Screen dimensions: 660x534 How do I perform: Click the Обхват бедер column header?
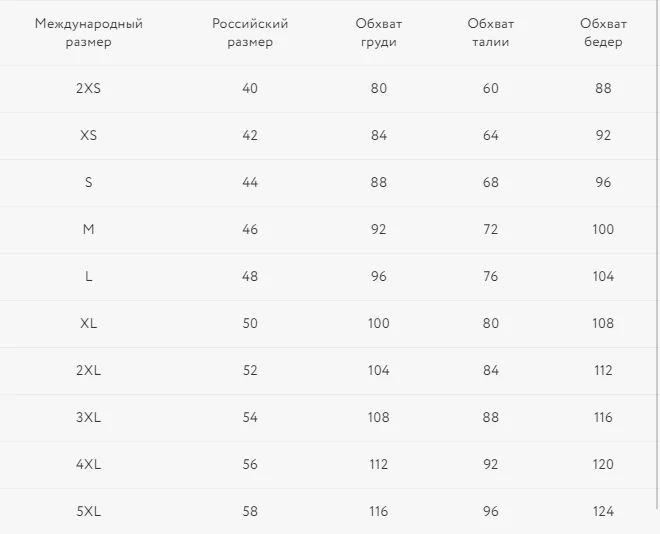[603, 32]
